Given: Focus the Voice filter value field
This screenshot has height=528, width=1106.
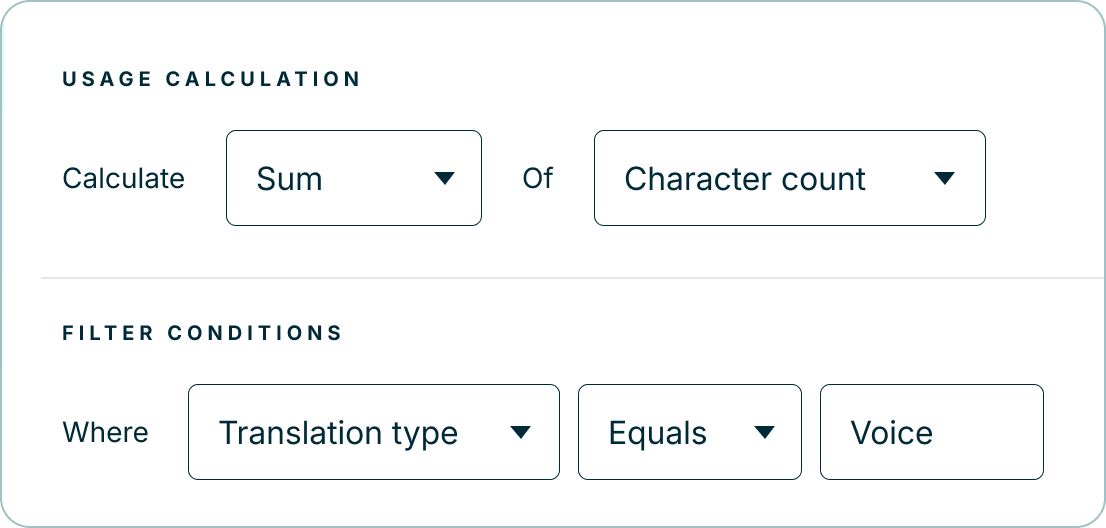Looking at the screenshot, I should (x=931, y=432).
